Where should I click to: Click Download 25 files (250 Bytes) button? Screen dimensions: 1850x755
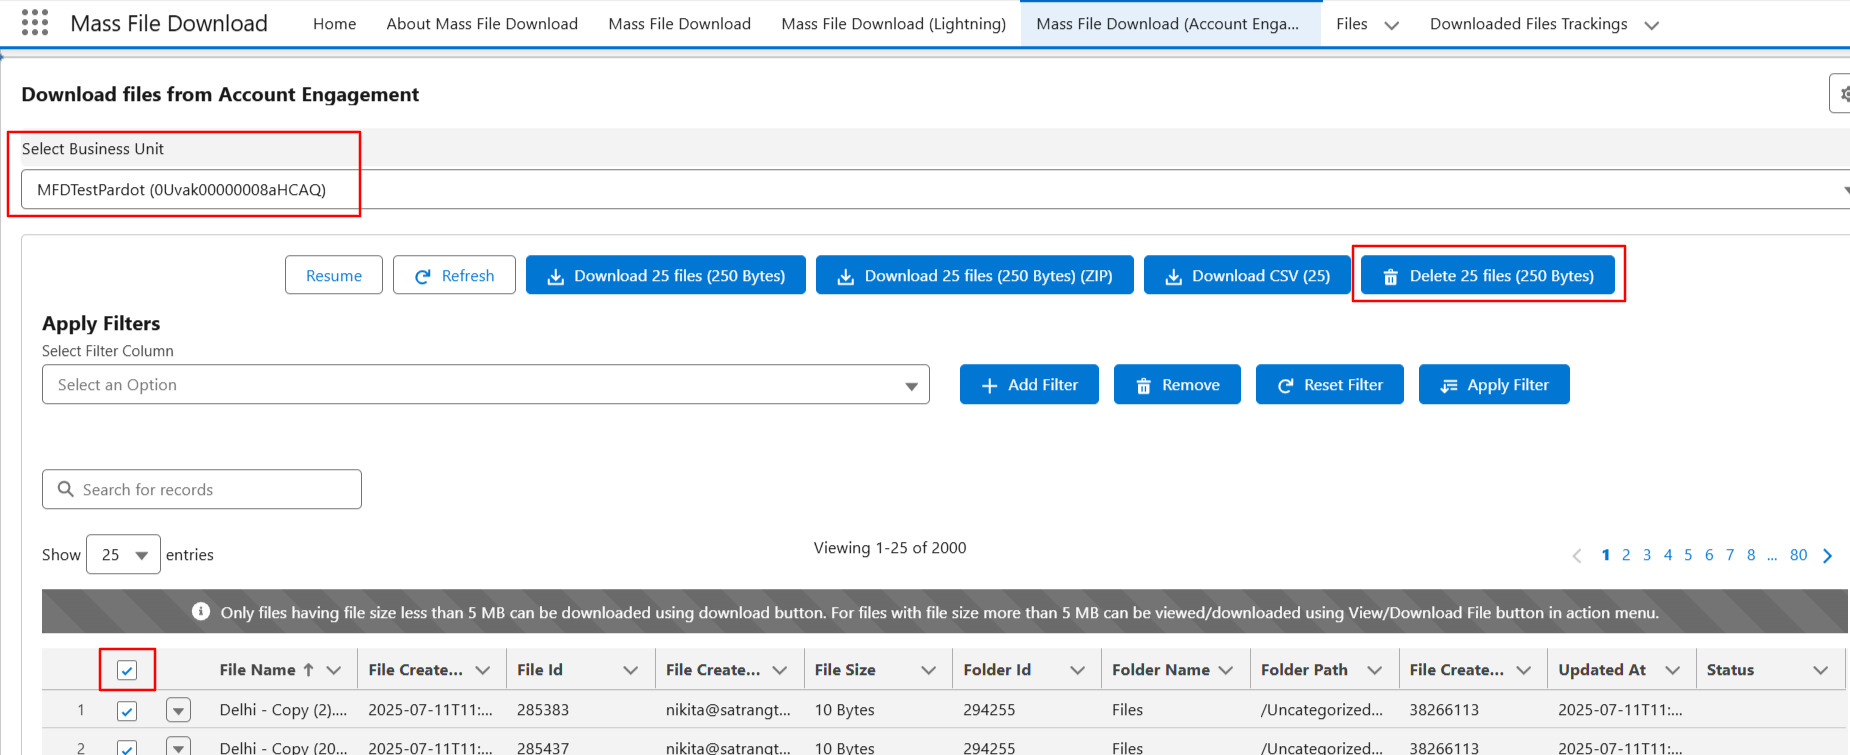pos(666,275)
